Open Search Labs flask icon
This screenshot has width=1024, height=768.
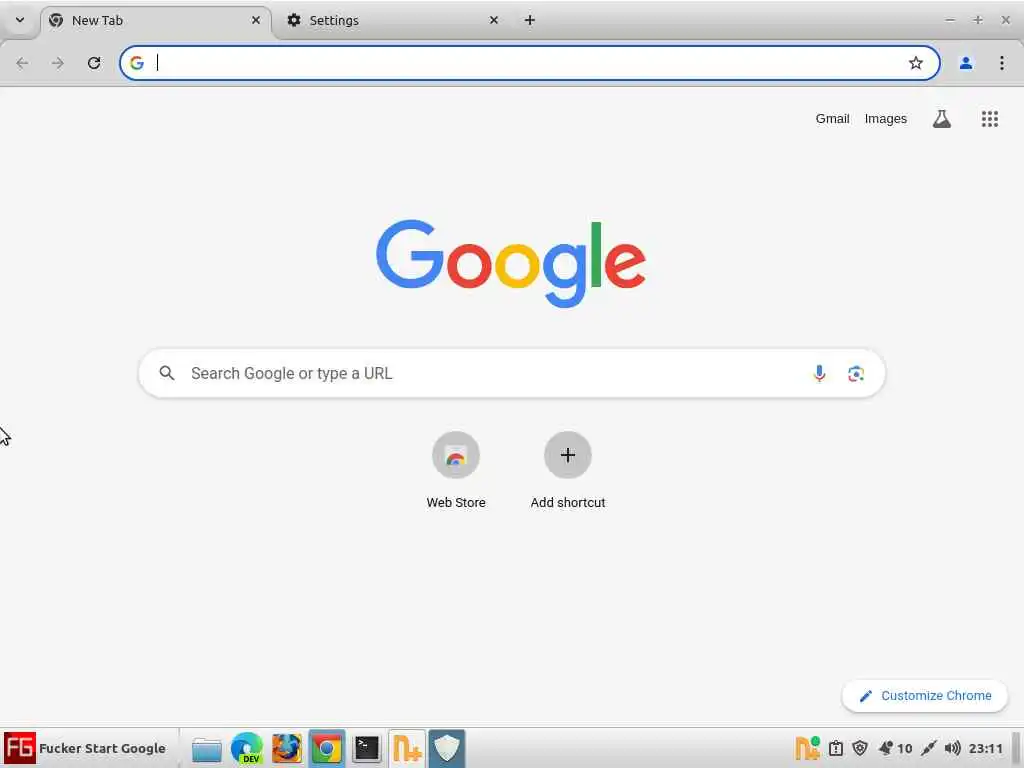click(942, 119)
